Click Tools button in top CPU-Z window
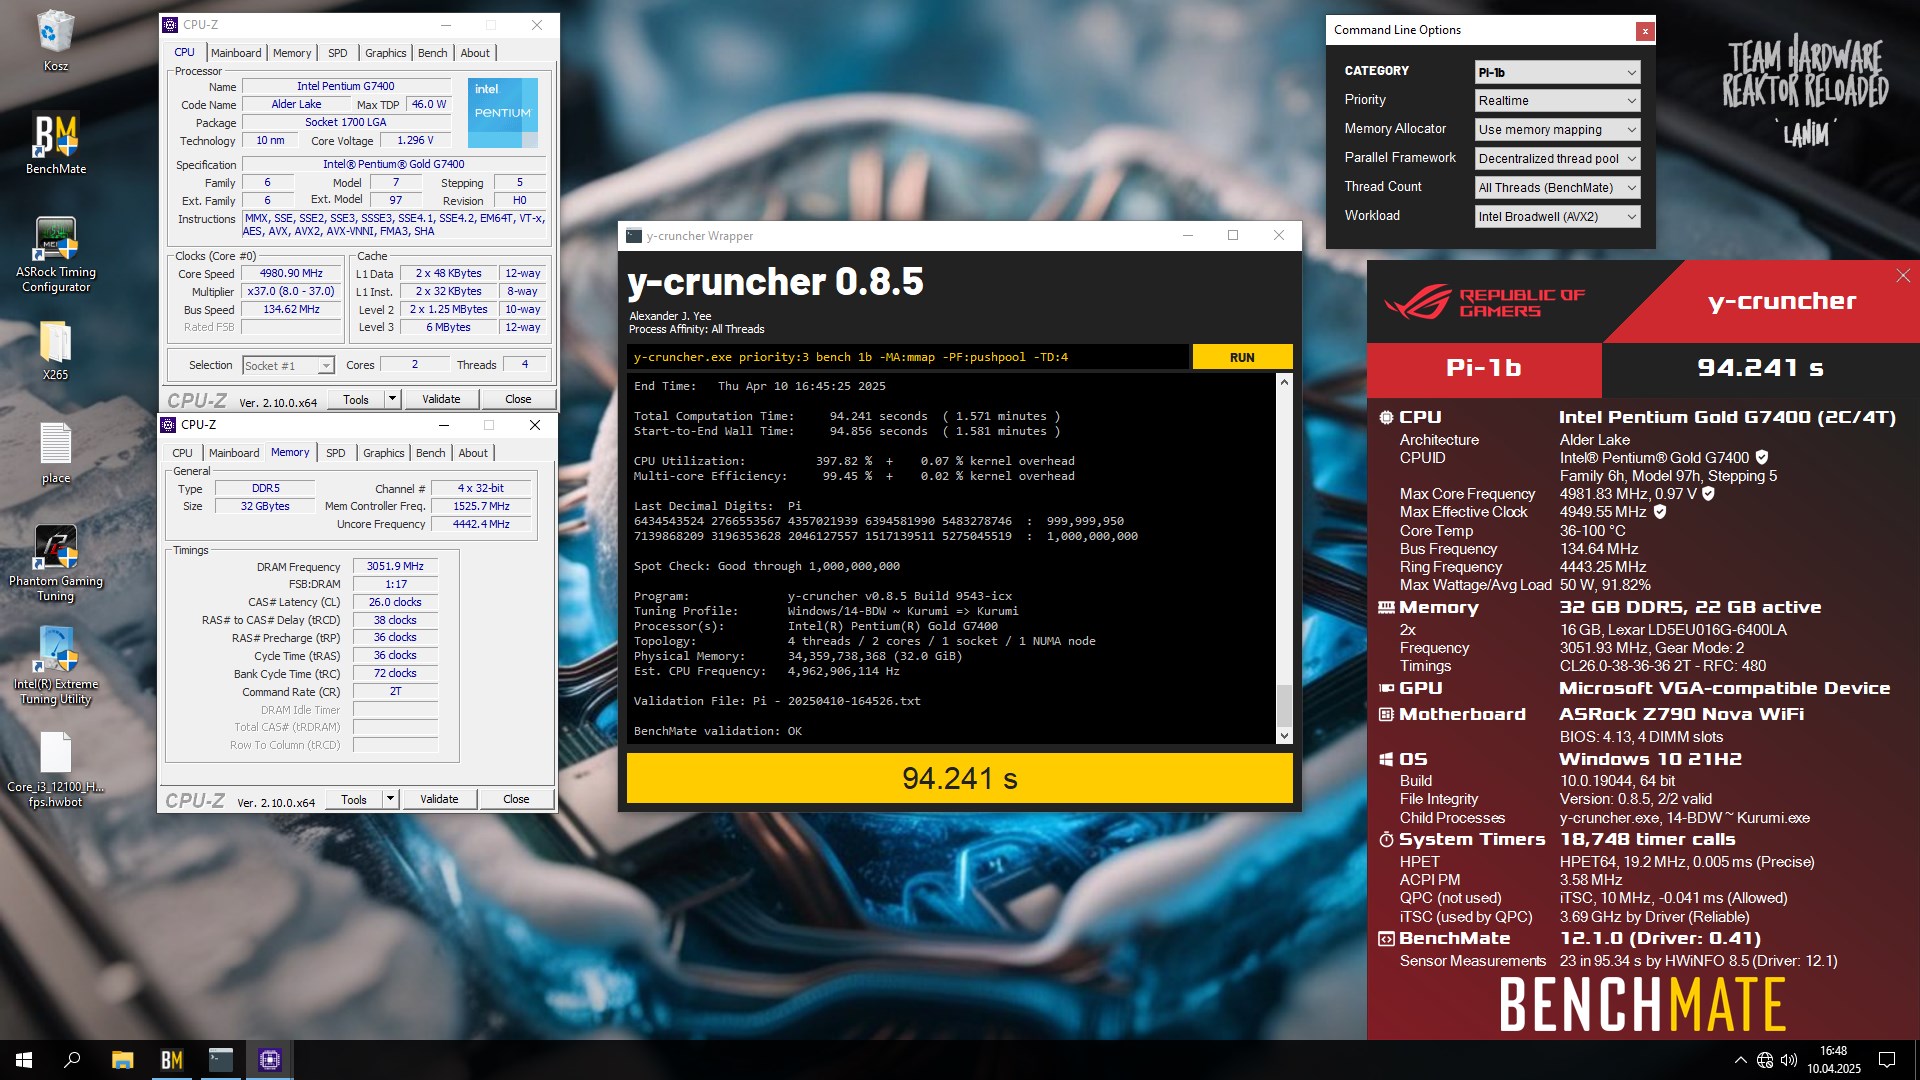Screen dimensions: 1920x1080 point(356,399)
